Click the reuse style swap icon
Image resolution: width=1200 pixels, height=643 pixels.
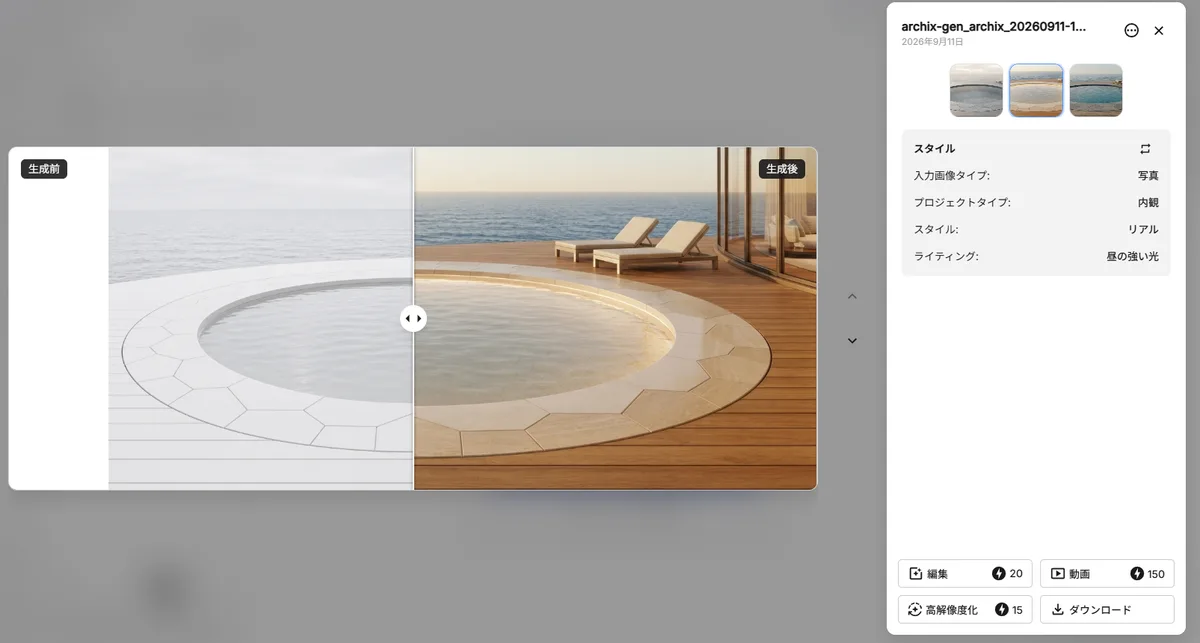click(x=1145, y=149)
